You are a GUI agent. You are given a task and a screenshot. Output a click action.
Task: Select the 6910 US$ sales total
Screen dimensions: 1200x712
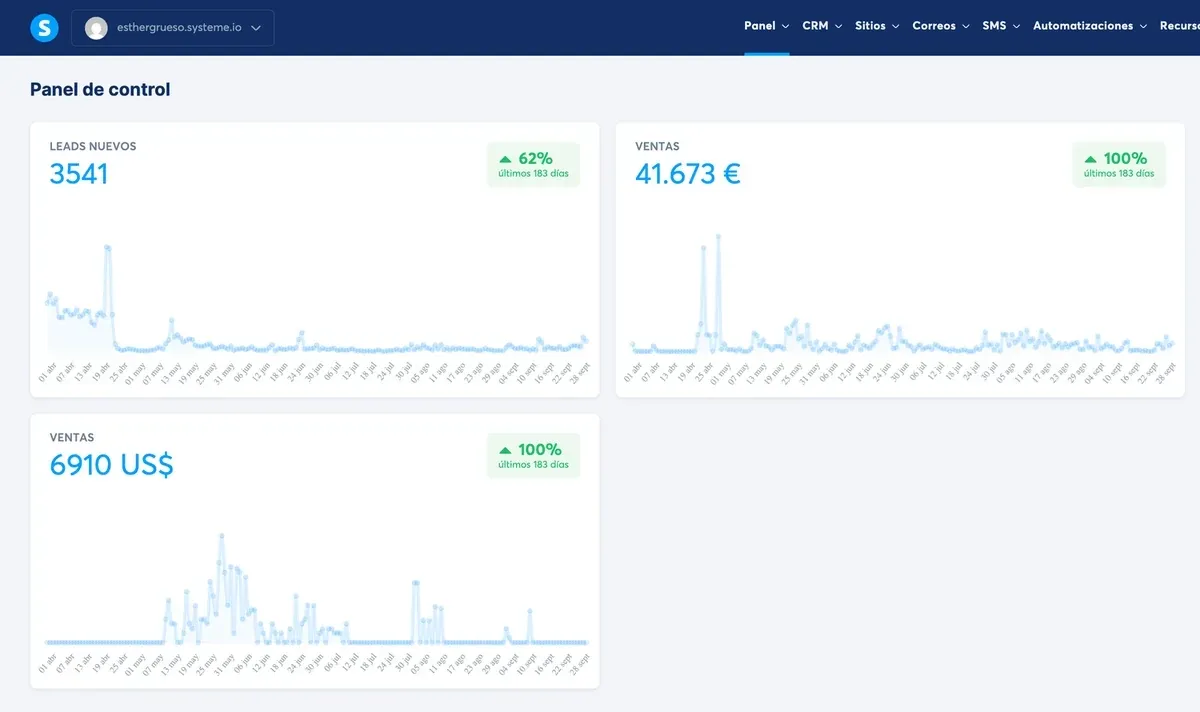112,465
